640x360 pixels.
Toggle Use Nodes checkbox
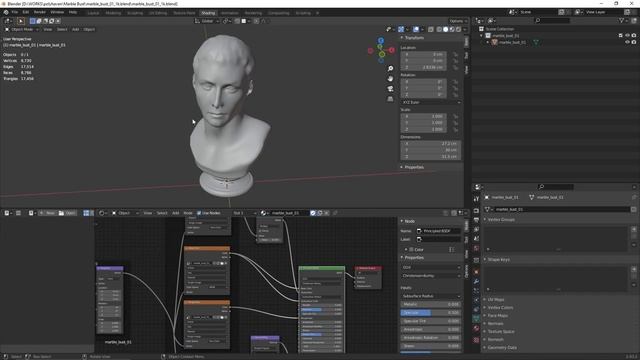[x=199, y=213]
